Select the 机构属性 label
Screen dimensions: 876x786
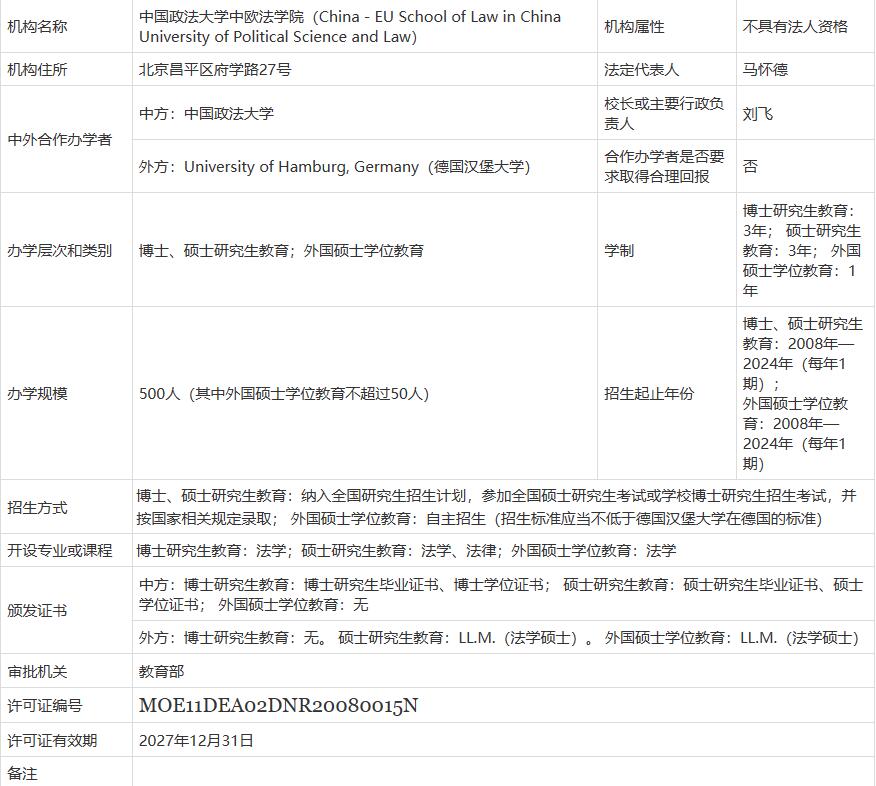tap(634, 26)
